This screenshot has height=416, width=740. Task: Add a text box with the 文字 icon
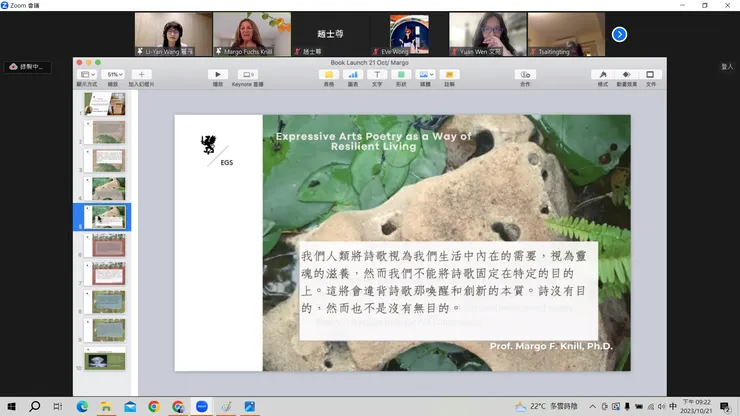377,75
